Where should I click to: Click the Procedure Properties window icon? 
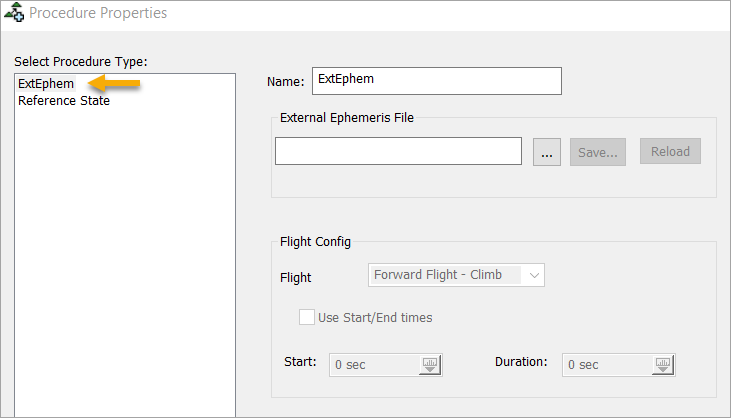click(x=14, y=14)
